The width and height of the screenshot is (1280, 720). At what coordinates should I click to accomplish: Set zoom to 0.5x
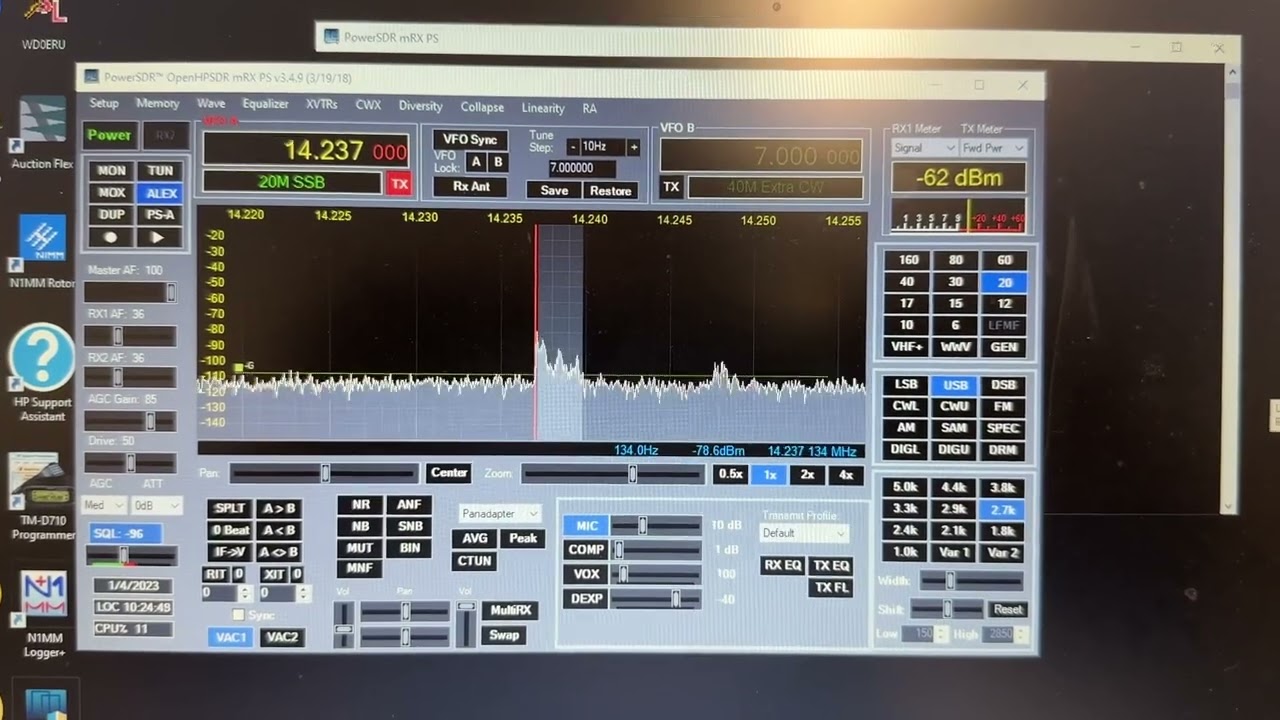[x=731, y=474]
